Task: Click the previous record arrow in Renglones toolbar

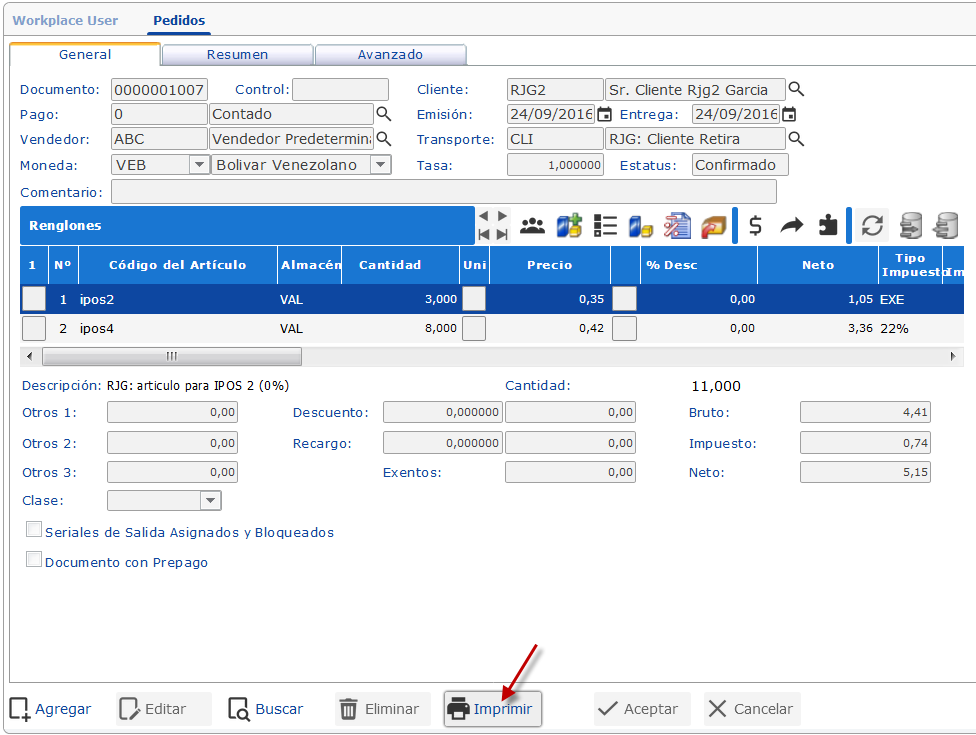Action: click(484, 216)
